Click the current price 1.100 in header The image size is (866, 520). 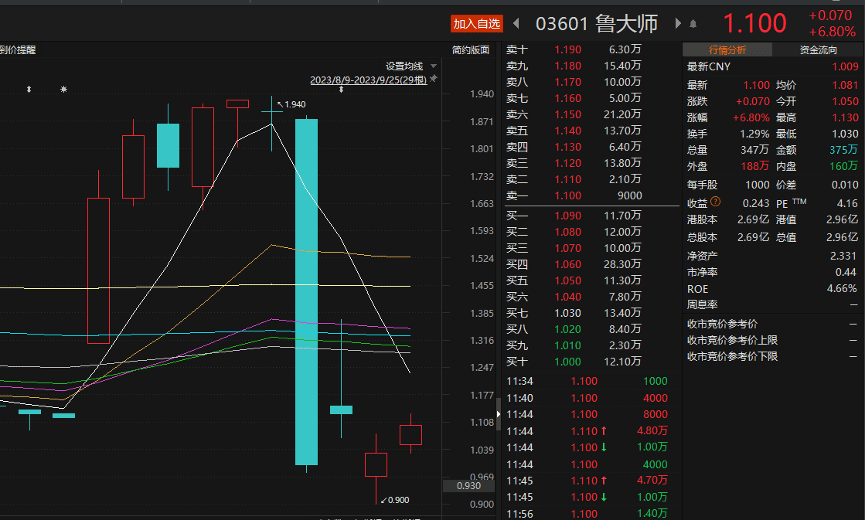(754, 23)
